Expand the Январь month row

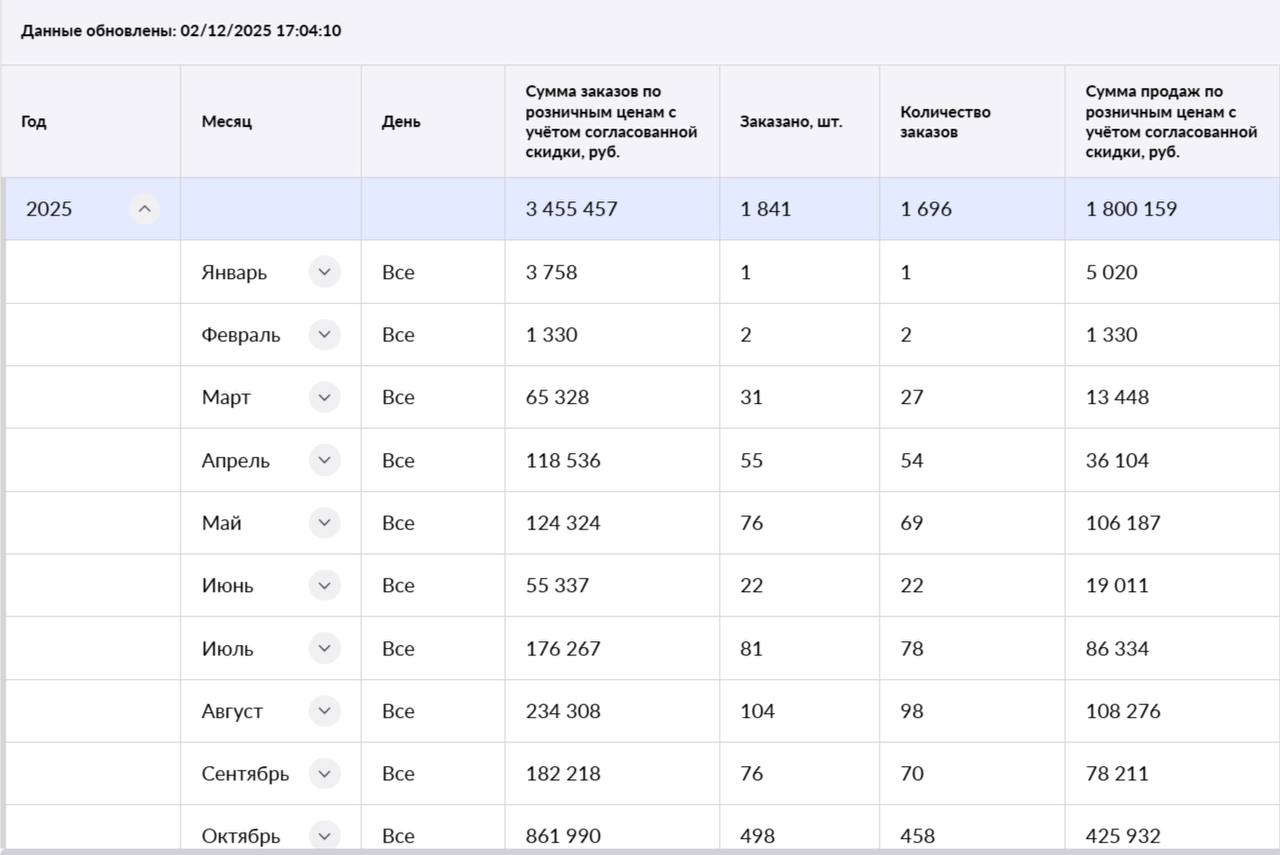click(x=324, y=272)
